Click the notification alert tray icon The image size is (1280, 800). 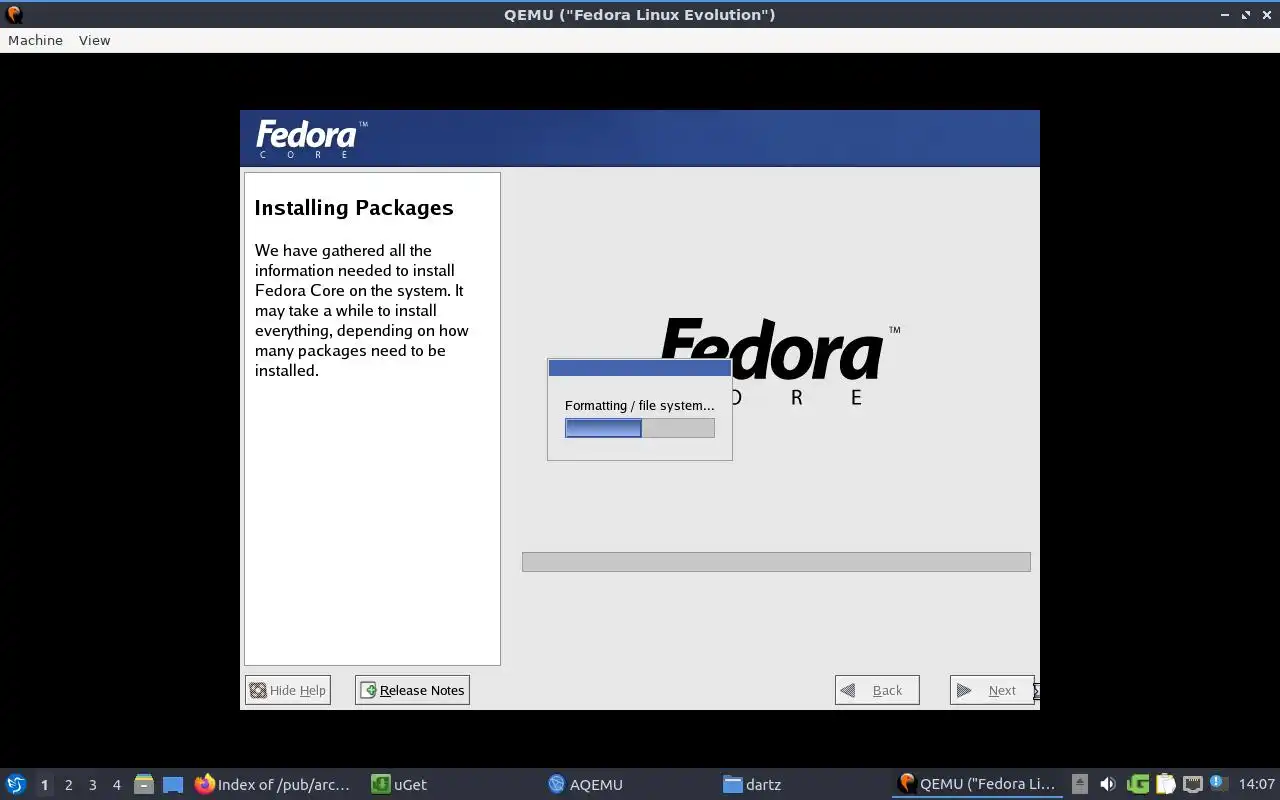pyautogui.click(x=1218, y=783)
